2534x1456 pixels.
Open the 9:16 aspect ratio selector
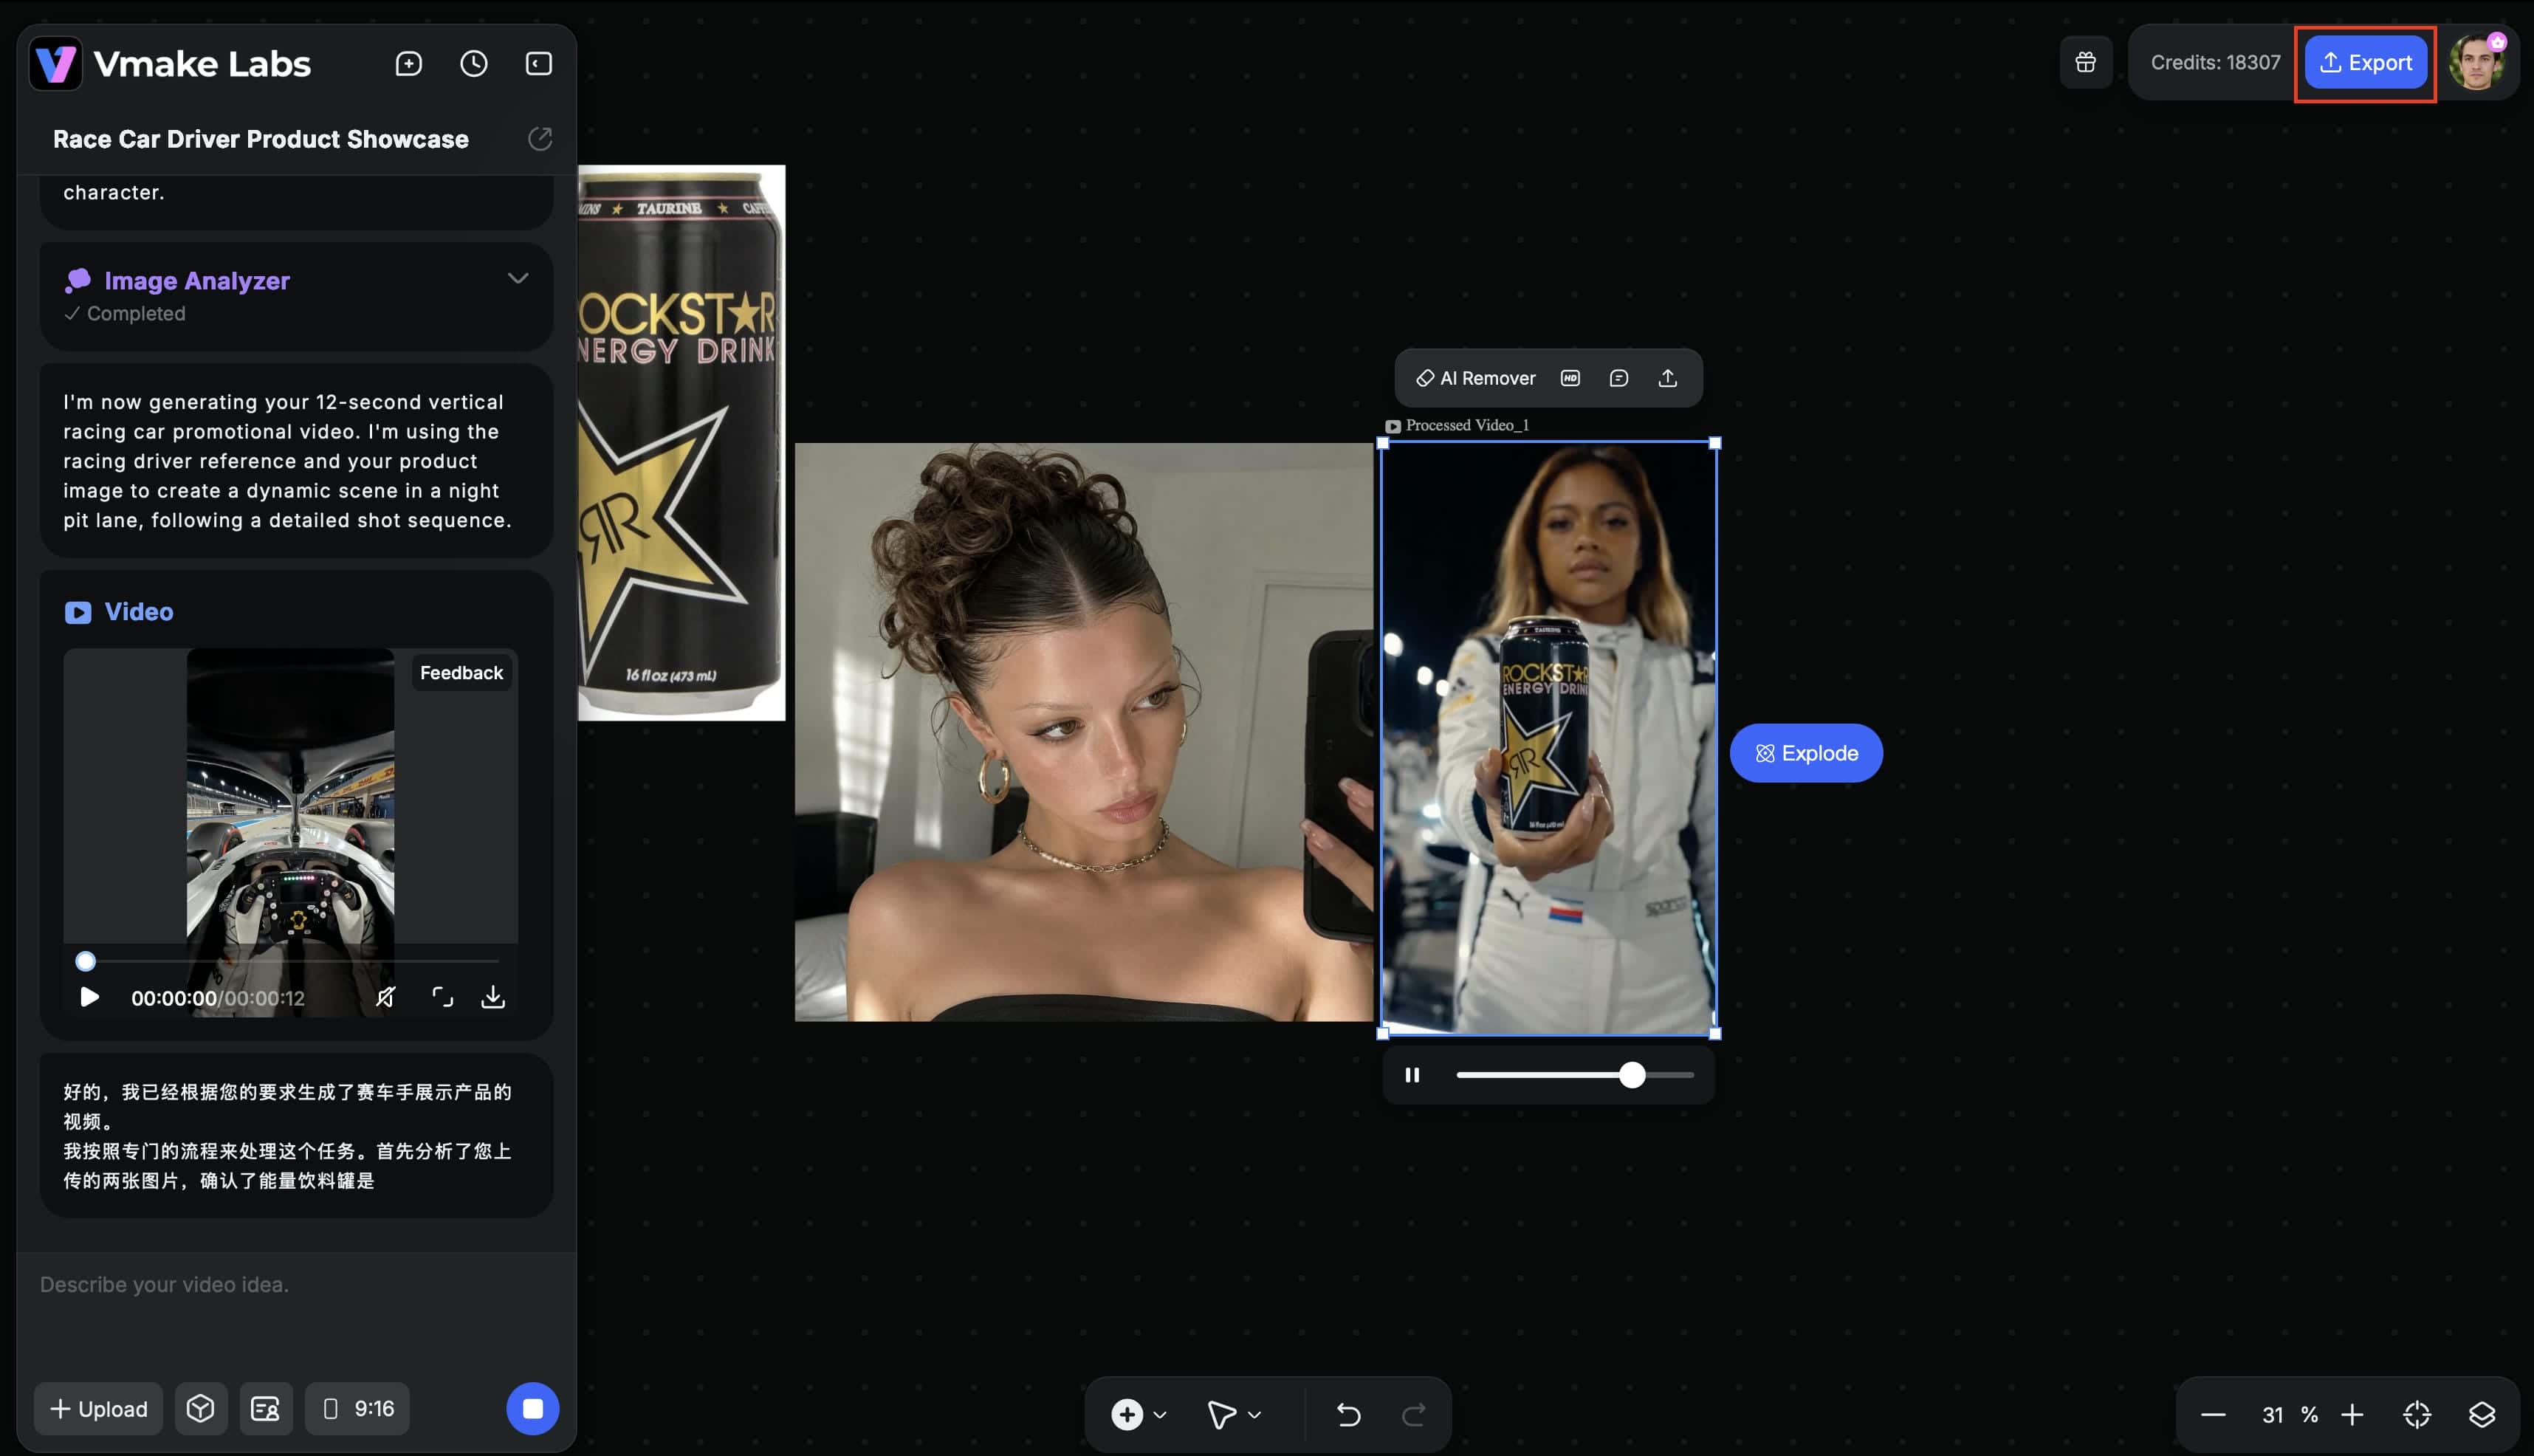click(x=358, y=1408)
